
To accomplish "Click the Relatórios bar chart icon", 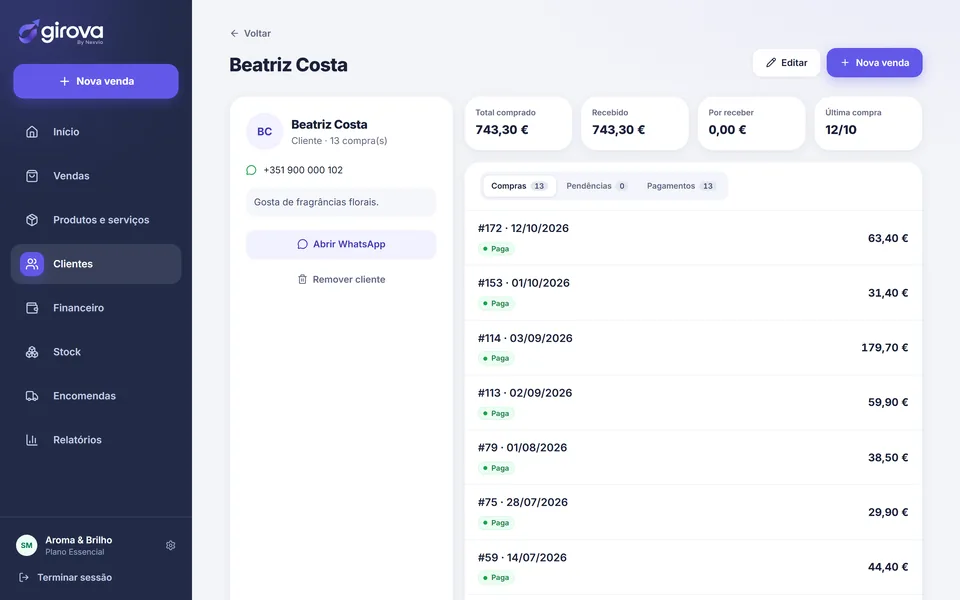I will (x=32, y=440).
